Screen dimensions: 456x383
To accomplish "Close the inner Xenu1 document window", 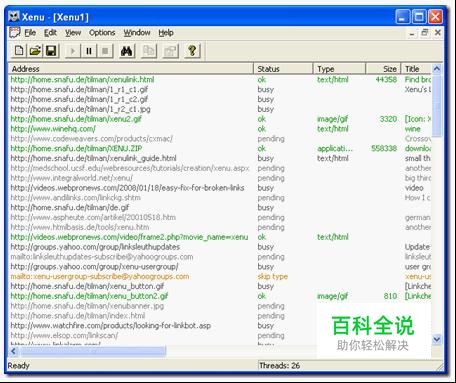I will click(x=438, y=33).
